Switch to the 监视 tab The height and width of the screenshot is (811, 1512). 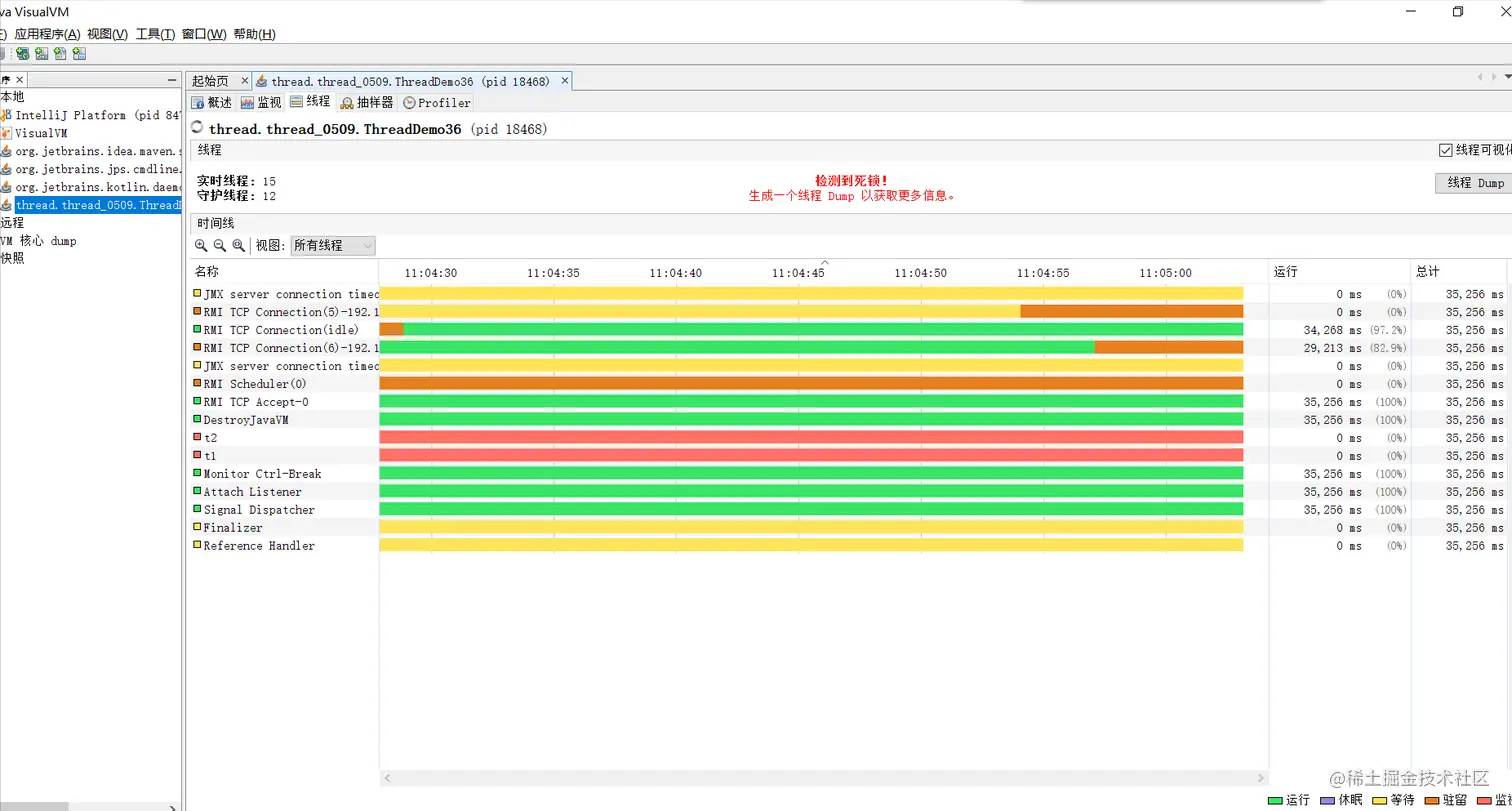point(262,102)
